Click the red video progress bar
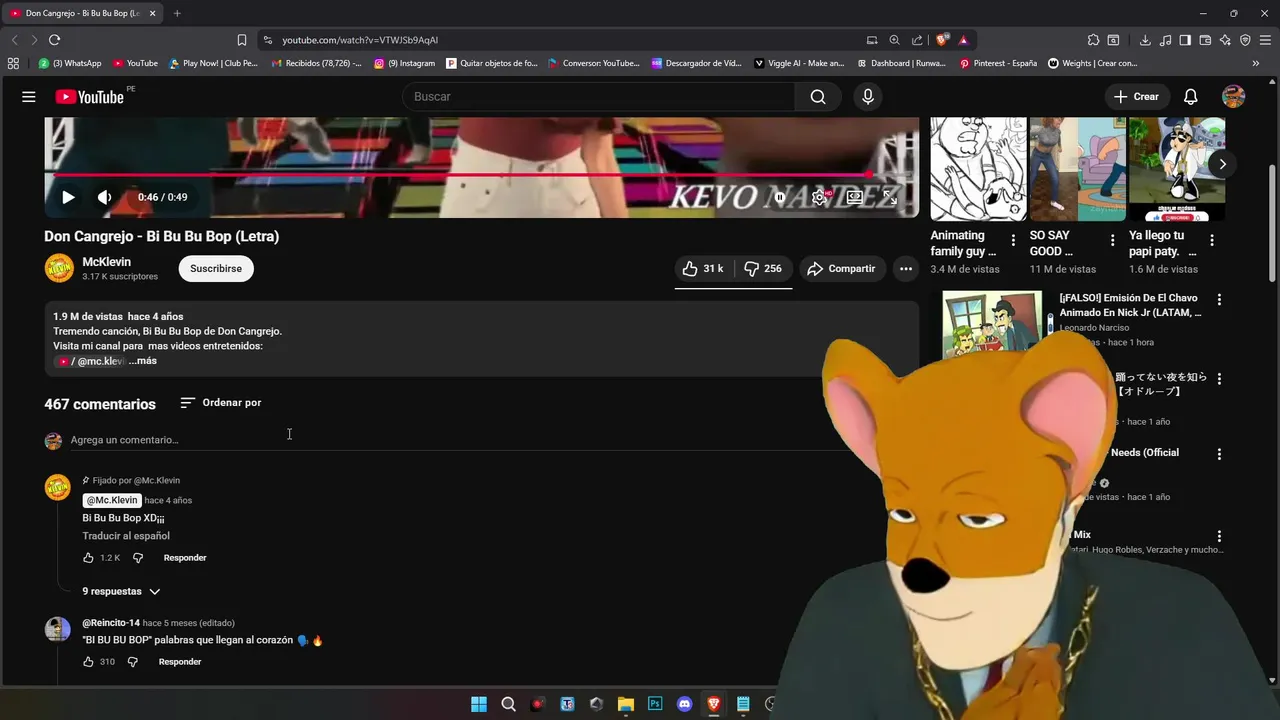This screenshot has height=720, width=1280. [x=481, y=175]
